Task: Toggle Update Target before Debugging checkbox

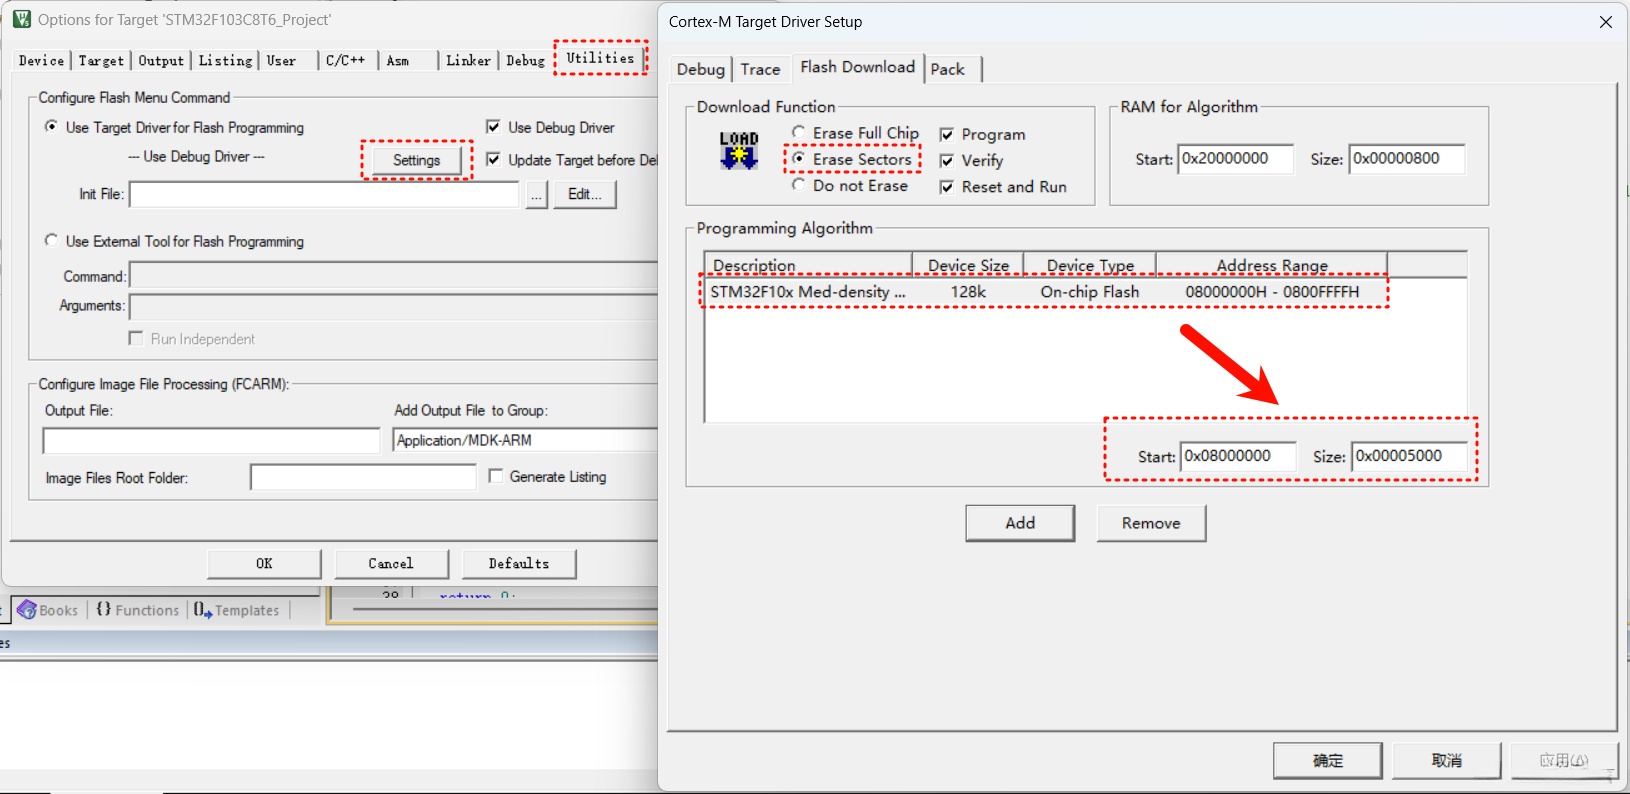Action: [x=493, y=159]
